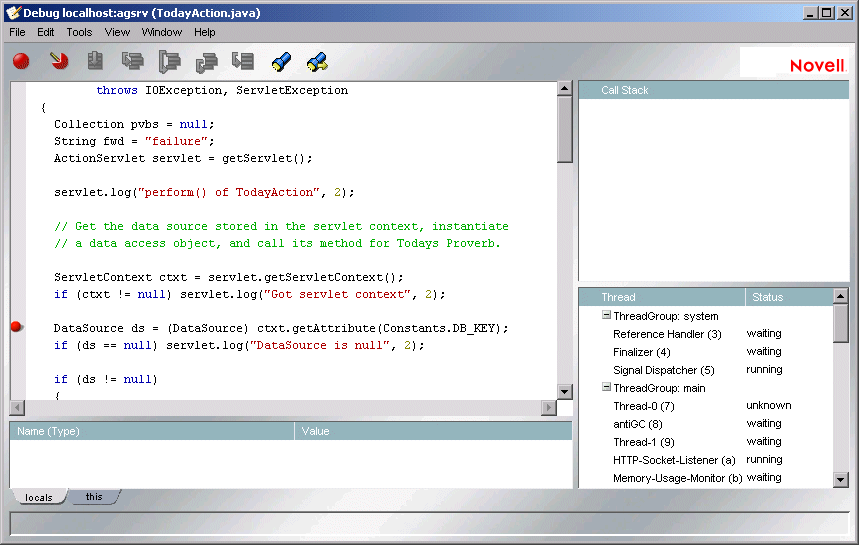
Task: Click the 'ServletContext ctxt' code line
Action: point(228,277)
